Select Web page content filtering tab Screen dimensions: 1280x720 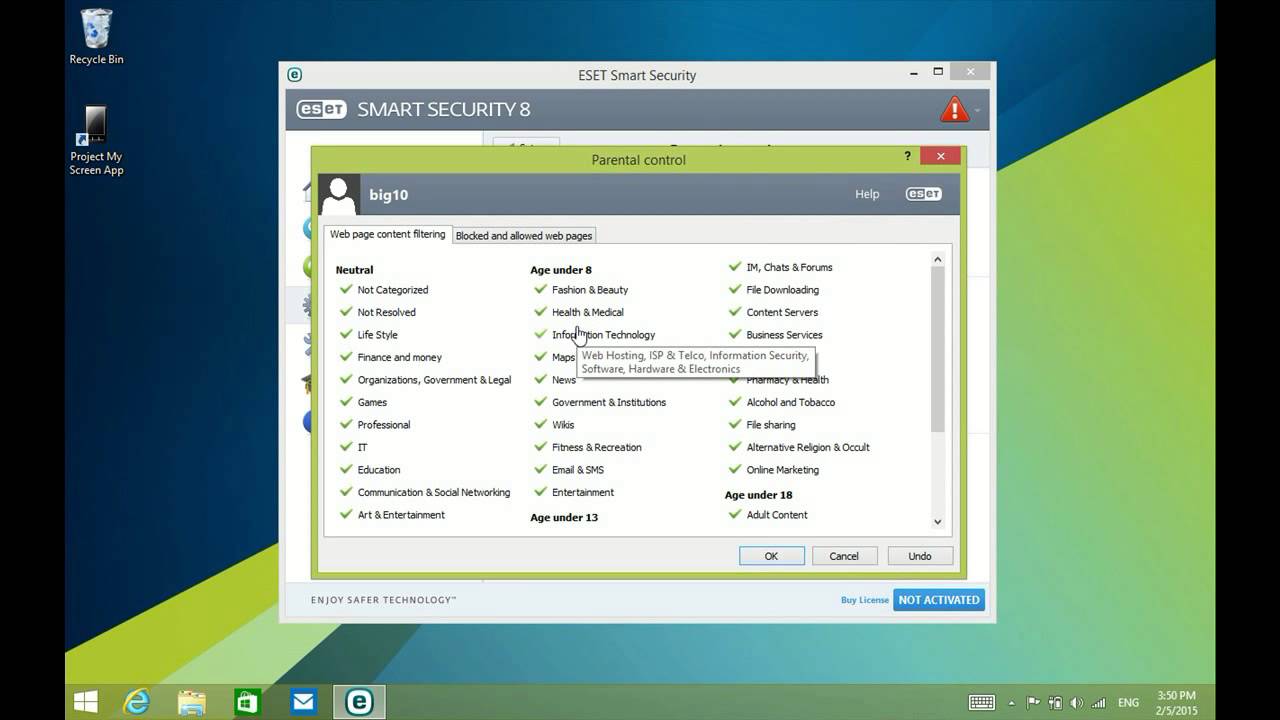tap(388, 234)
